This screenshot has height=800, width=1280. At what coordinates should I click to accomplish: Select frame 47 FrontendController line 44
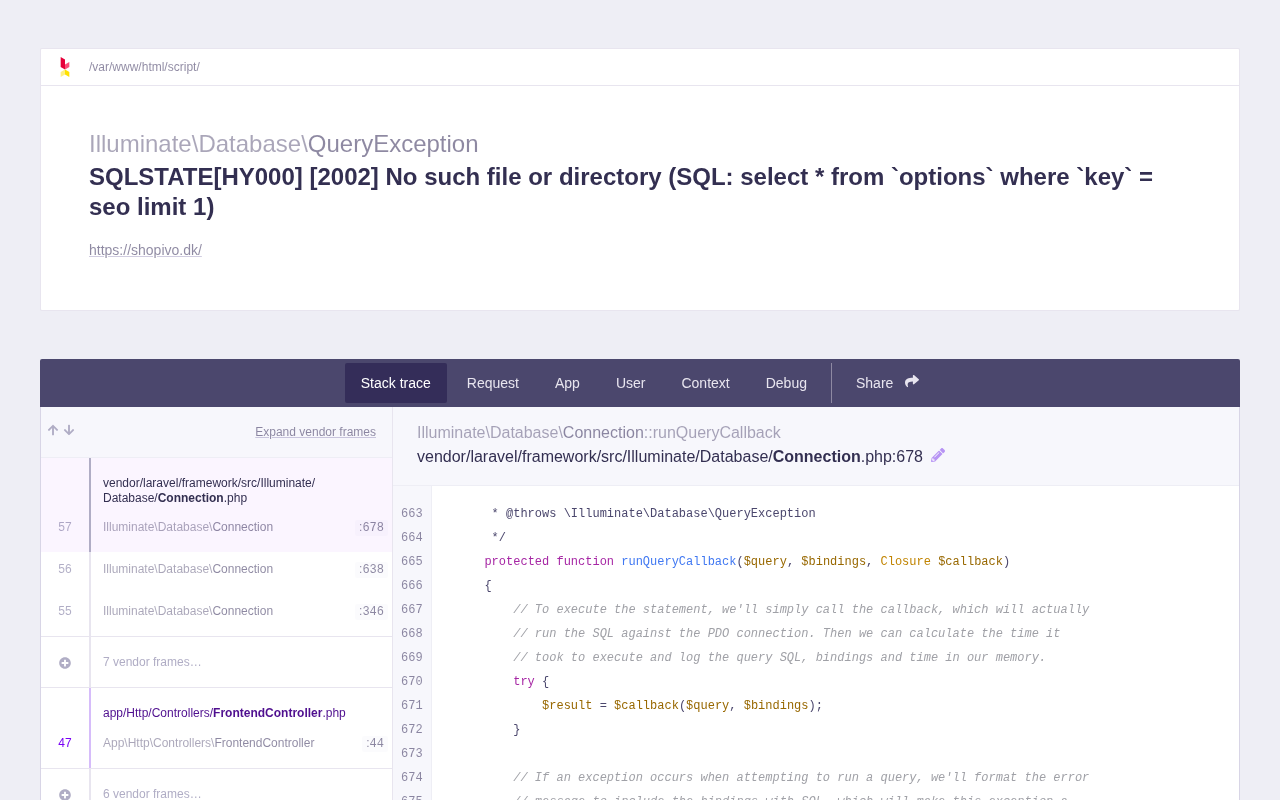click(216, 728)
